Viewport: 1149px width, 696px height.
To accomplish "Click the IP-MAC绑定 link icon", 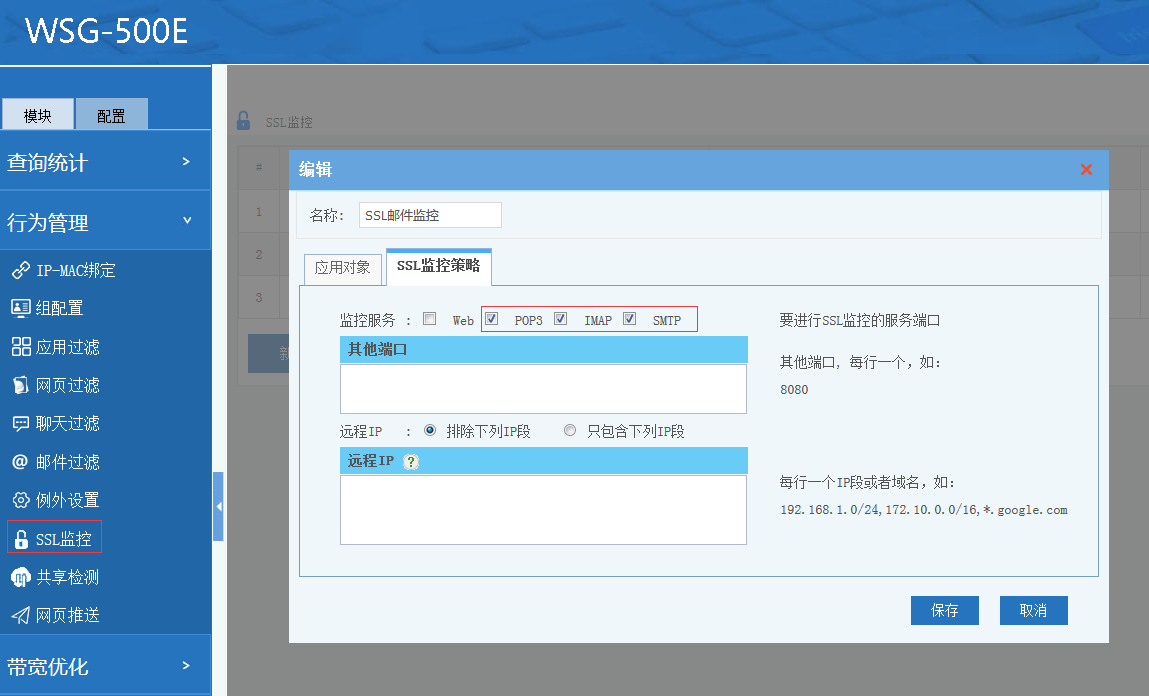I will coord(20,271).
